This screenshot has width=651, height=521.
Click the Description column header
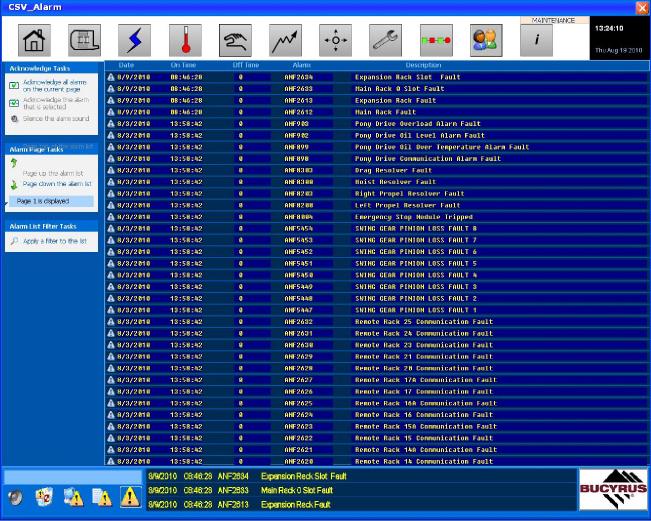click(x=423, y=65)
